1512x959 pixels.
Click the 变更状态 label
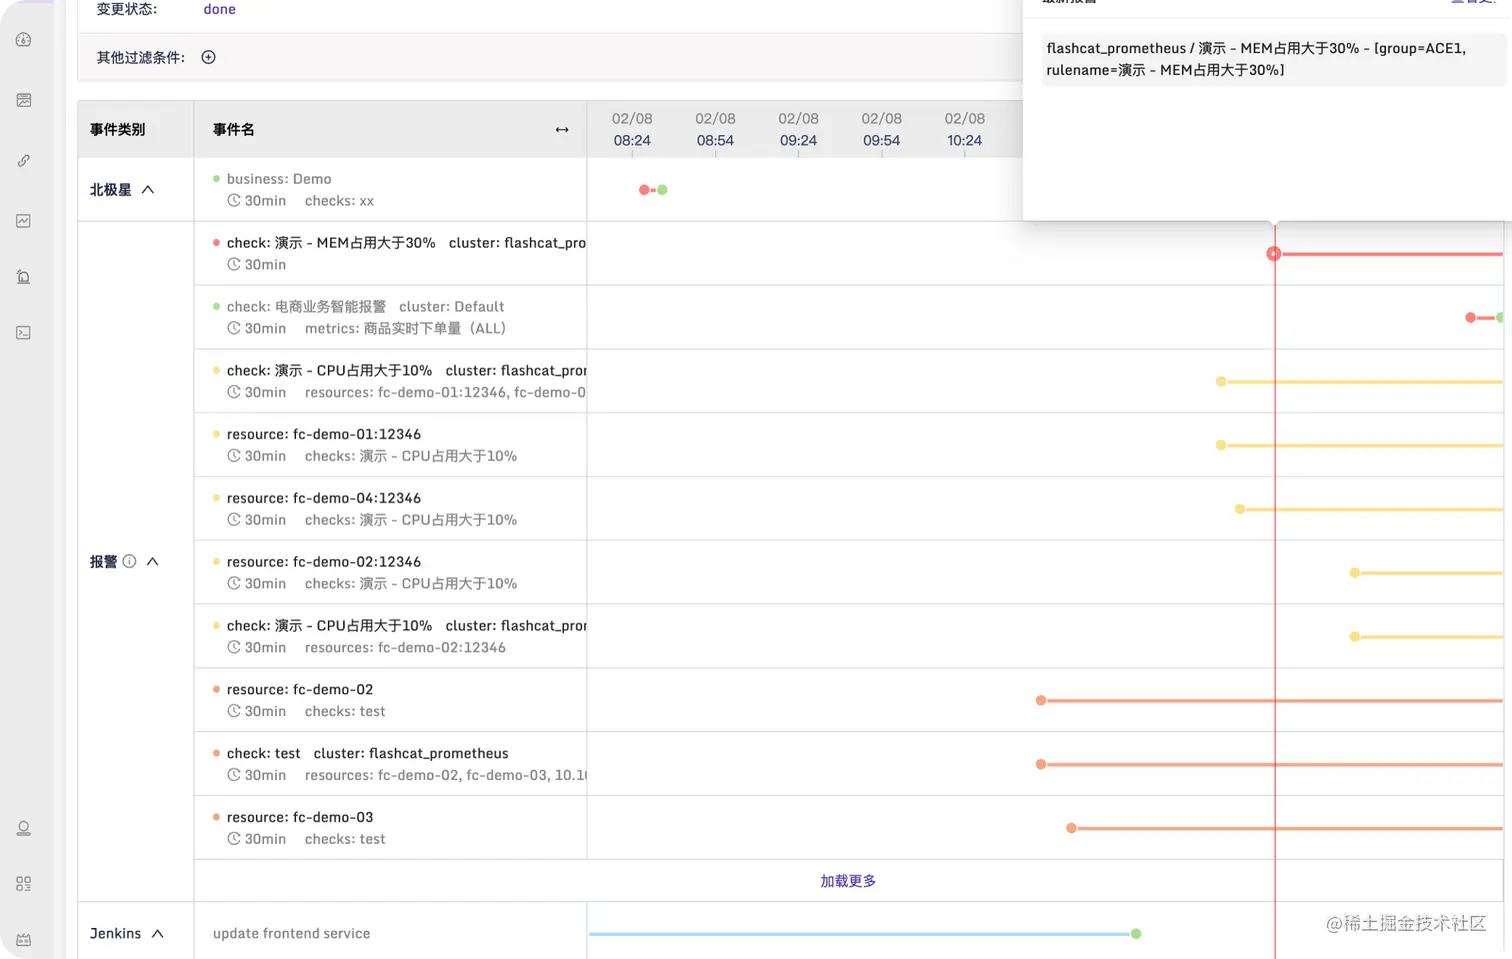[x=127, y=9]
